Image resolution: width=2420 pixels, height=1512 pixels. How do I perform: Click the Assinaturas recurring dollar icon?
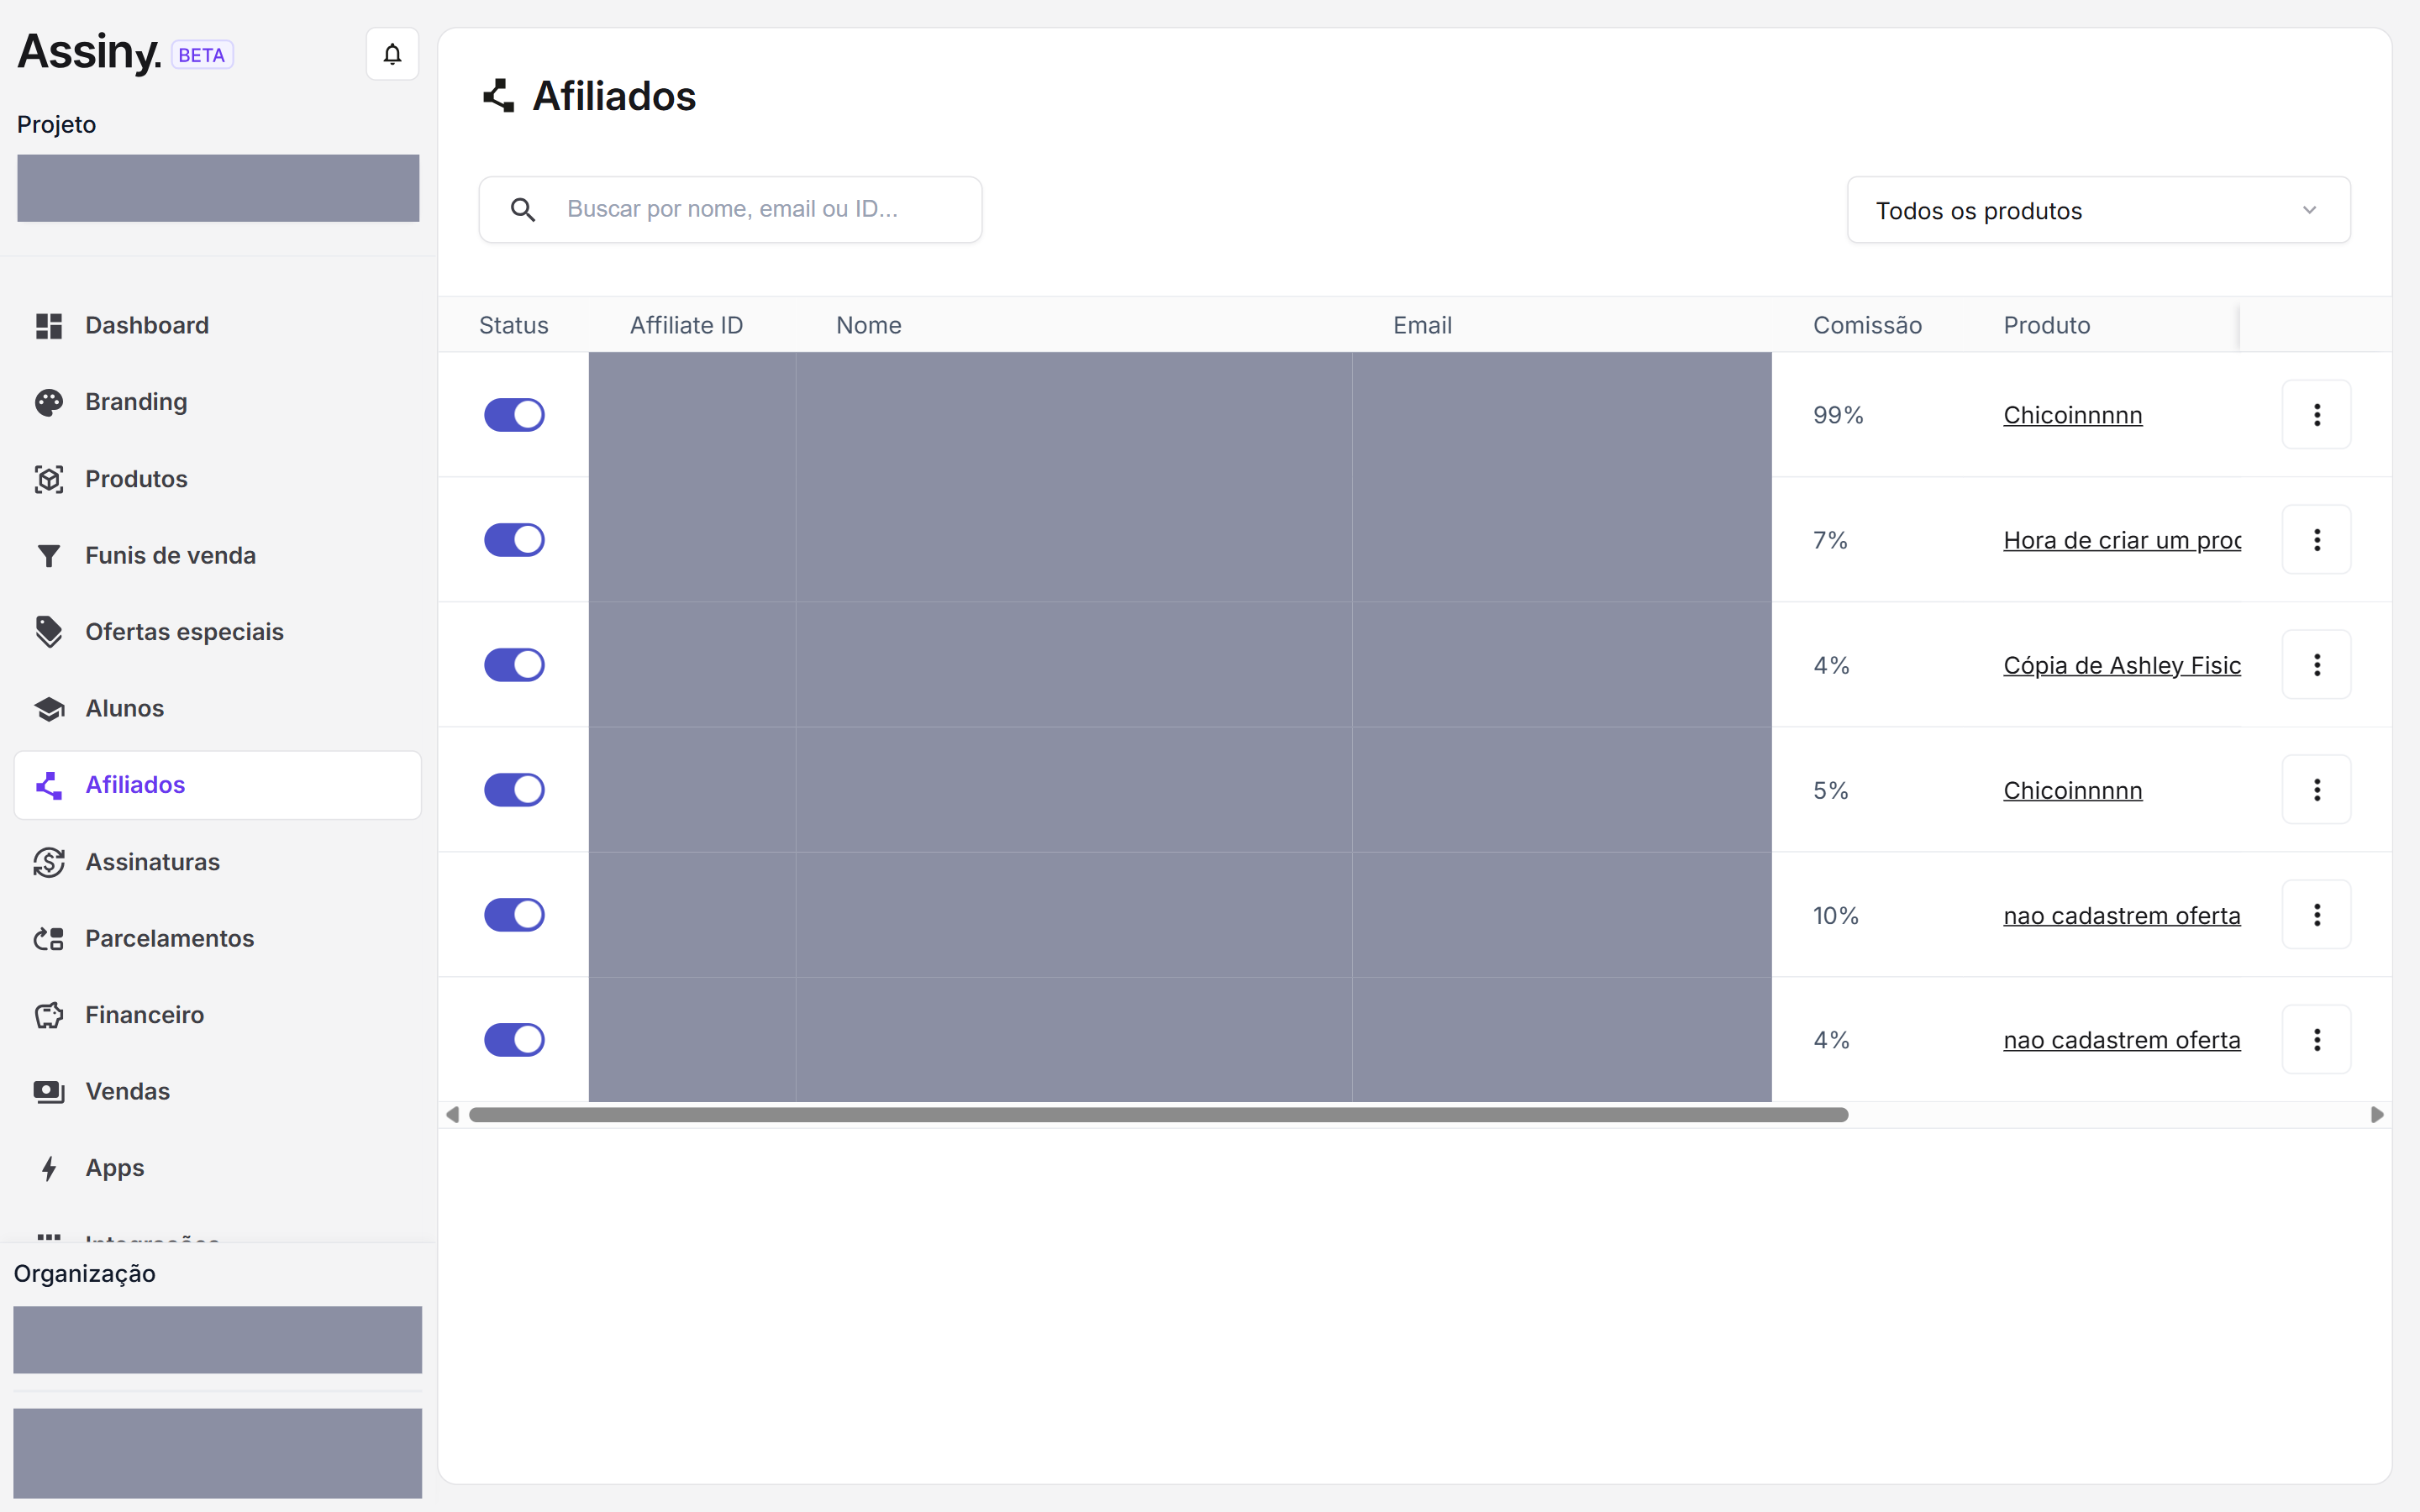pos(49,862)
